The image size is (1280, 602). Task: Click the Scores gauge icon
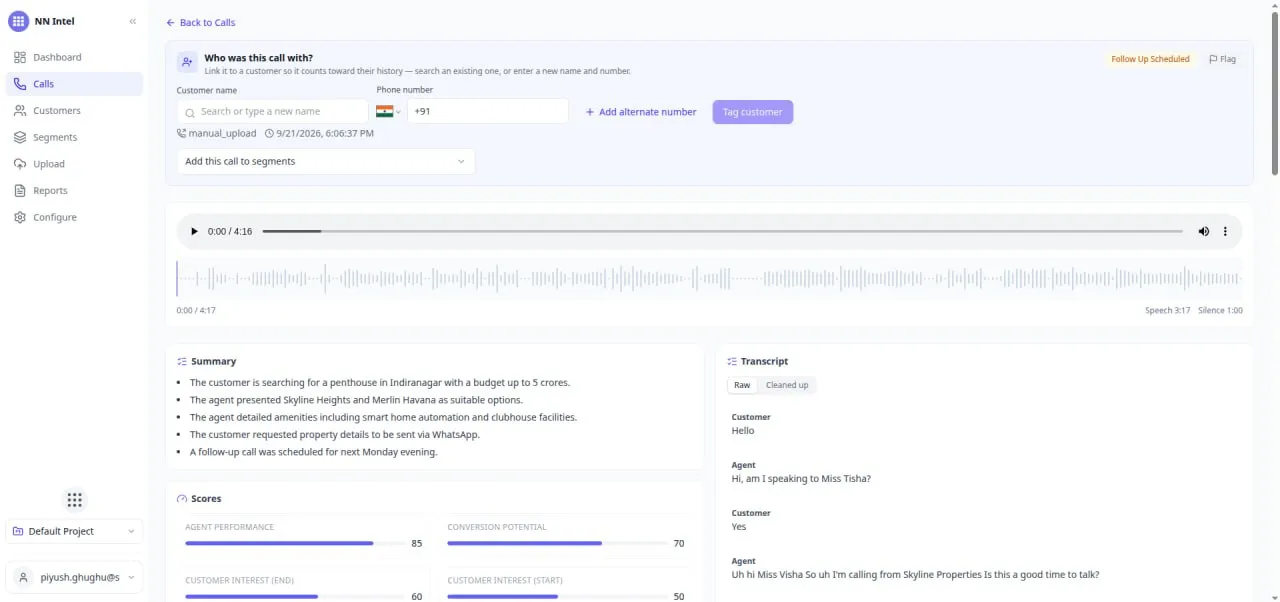tap(182, 499)
